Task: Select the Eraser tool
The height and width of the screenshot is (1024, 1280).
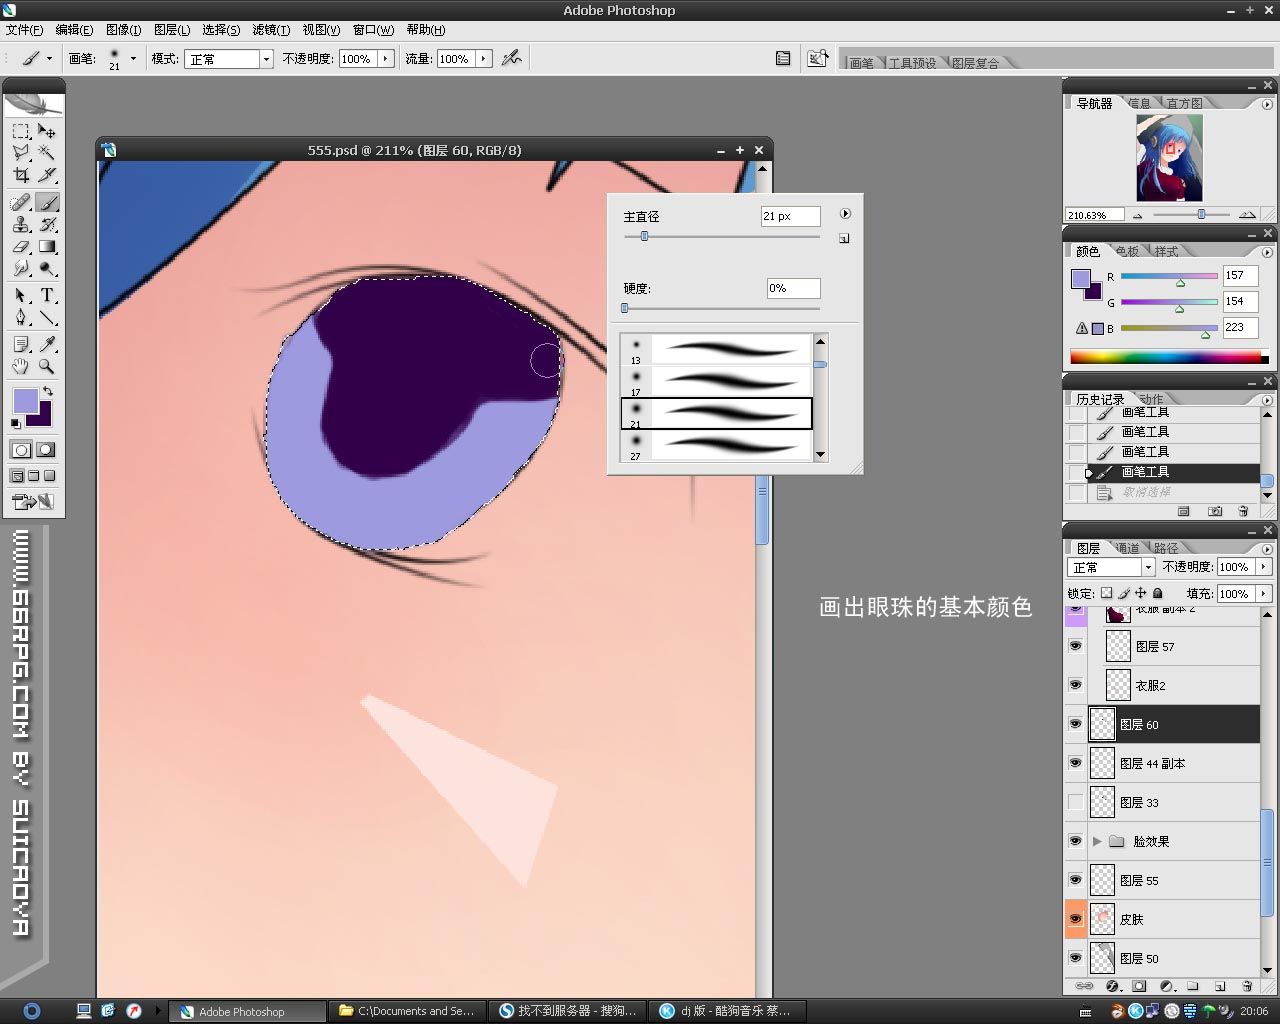Action: click(21, 246)
